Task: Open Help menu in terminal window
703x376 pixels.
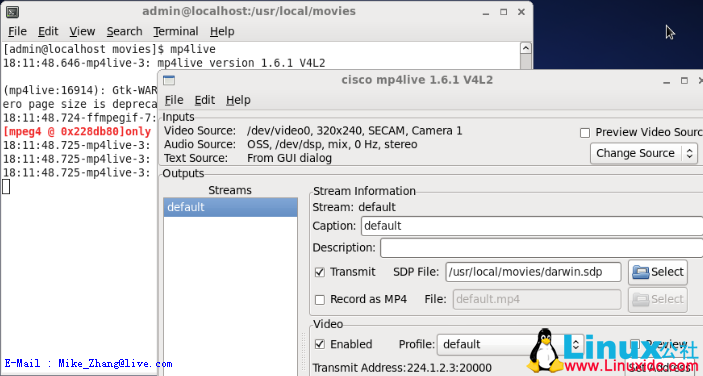Action: [x=222, y=31]
